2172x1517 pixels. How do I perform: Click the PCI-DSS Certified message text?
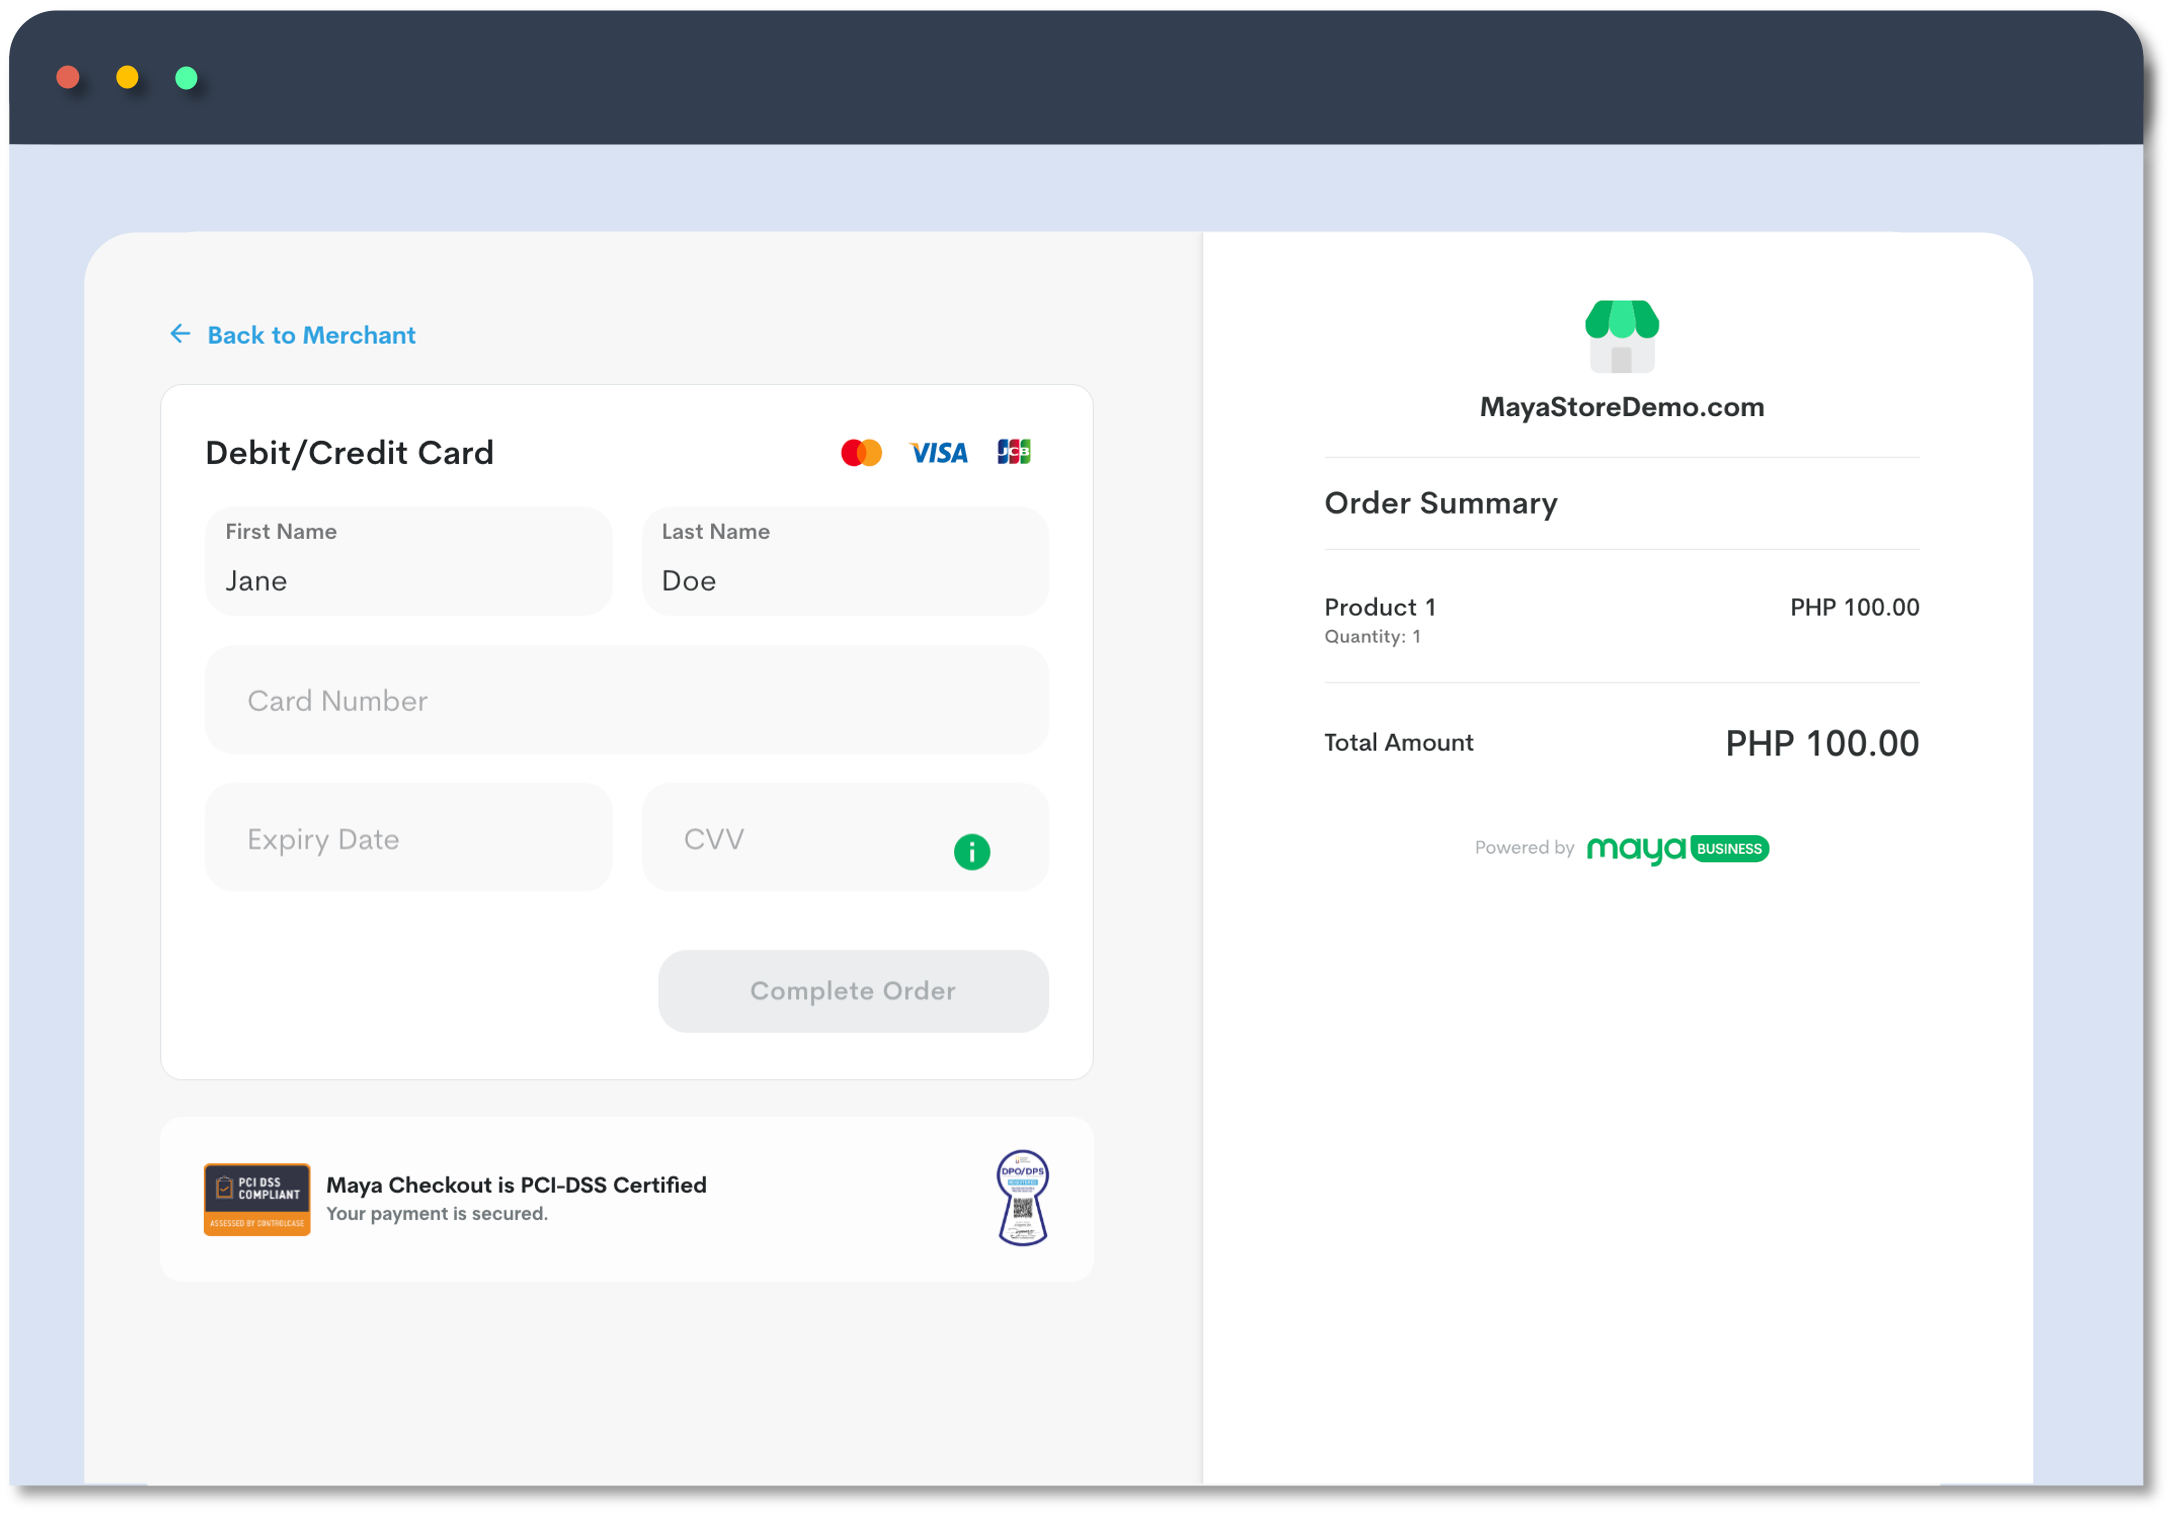(516, 1185)
